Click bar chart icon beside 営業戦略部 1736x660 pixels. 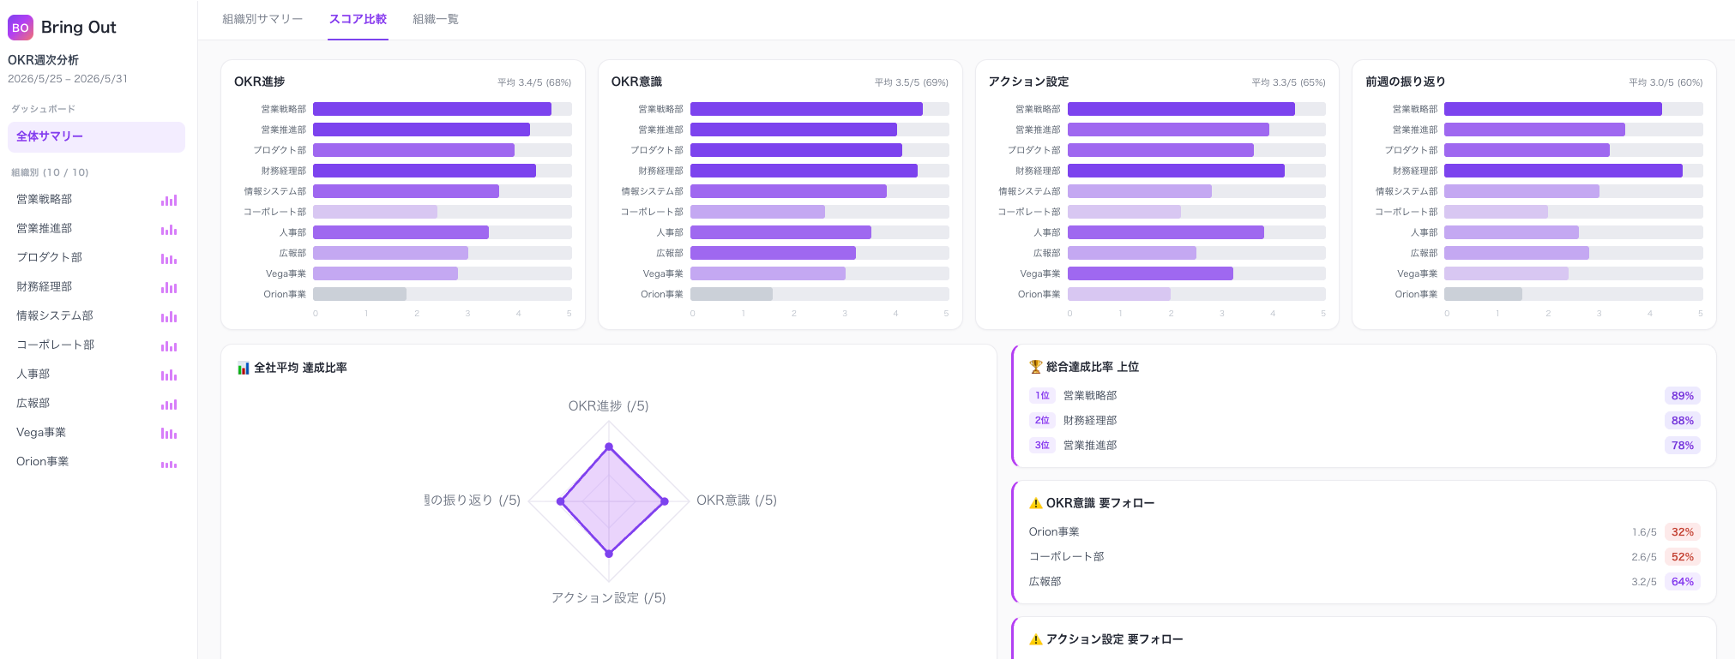click(x=169, y=200)
